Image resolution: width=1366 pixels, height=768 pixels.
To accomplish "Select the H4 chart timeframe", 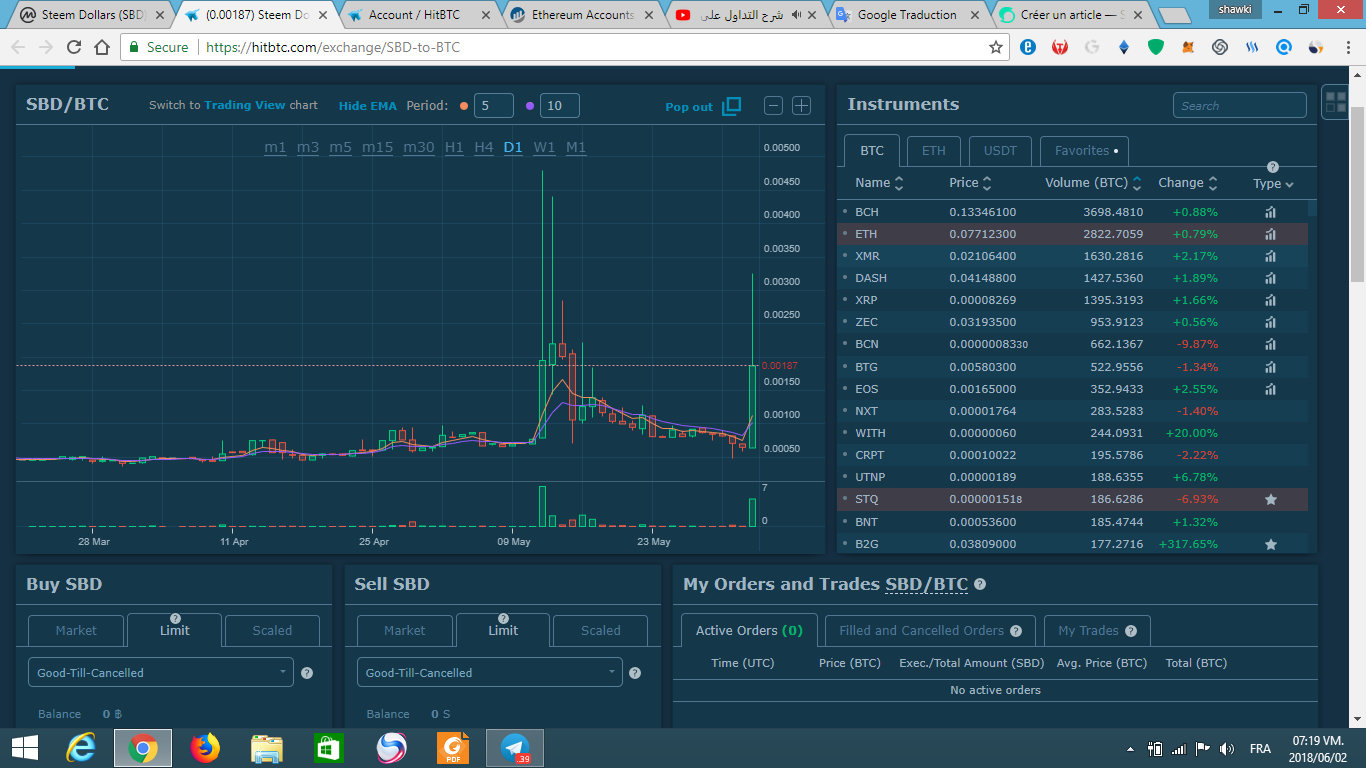I will pyautogui.click(x=484, y=147).
